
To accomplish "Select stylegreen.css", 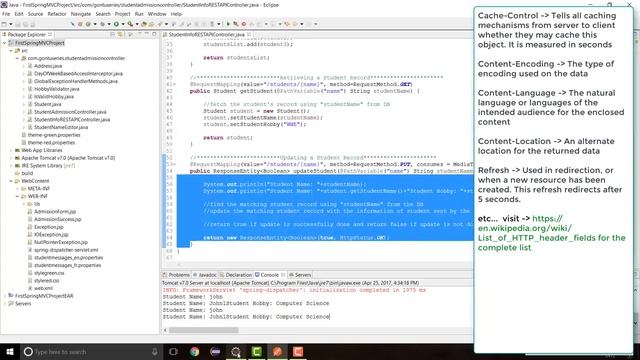I will pos(49,273).
